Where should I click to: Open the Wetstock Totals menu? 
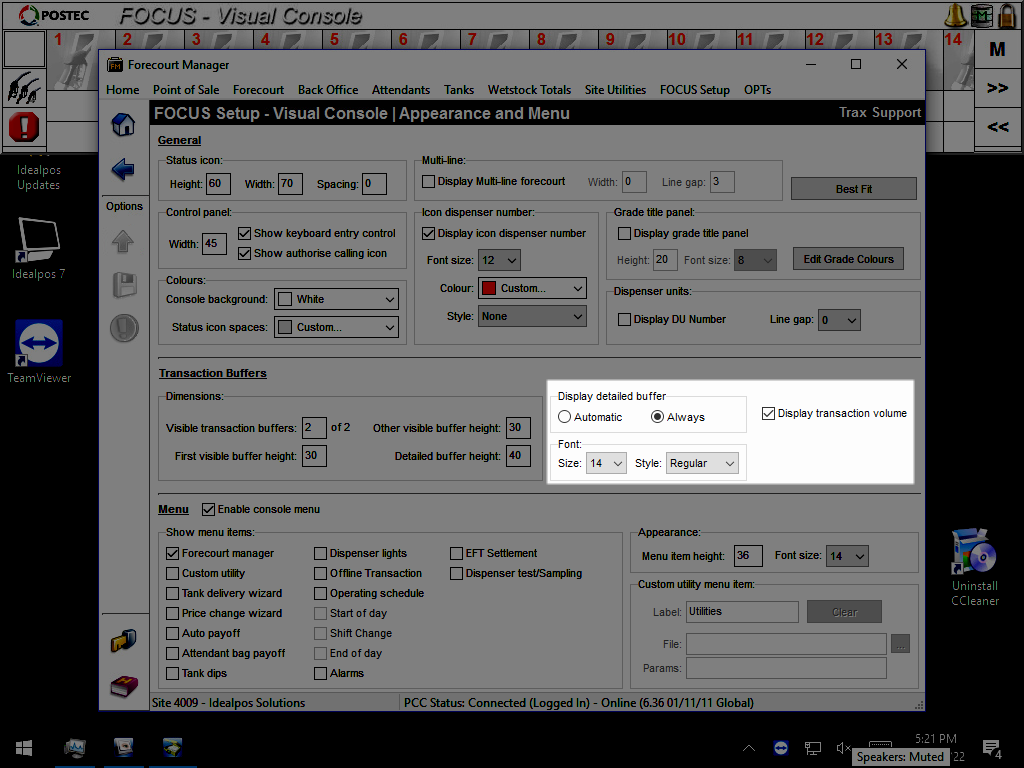[x=529, y=89]
